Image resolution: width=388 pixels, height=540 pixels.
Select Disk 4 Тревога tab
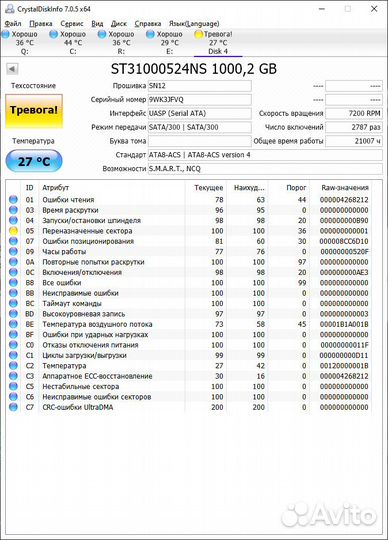(x=218, y=43)
